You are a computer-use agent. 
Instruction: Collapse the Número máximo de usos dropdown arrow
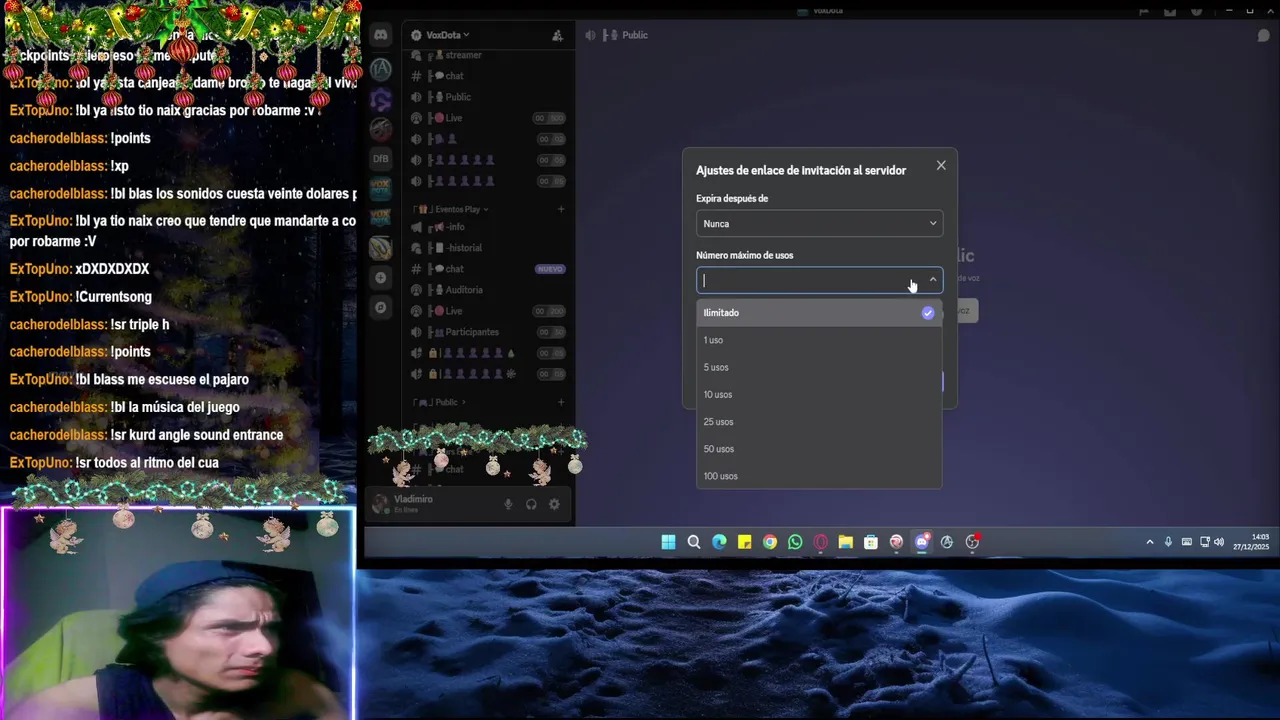pyautogui.click(x=933, y=280)
